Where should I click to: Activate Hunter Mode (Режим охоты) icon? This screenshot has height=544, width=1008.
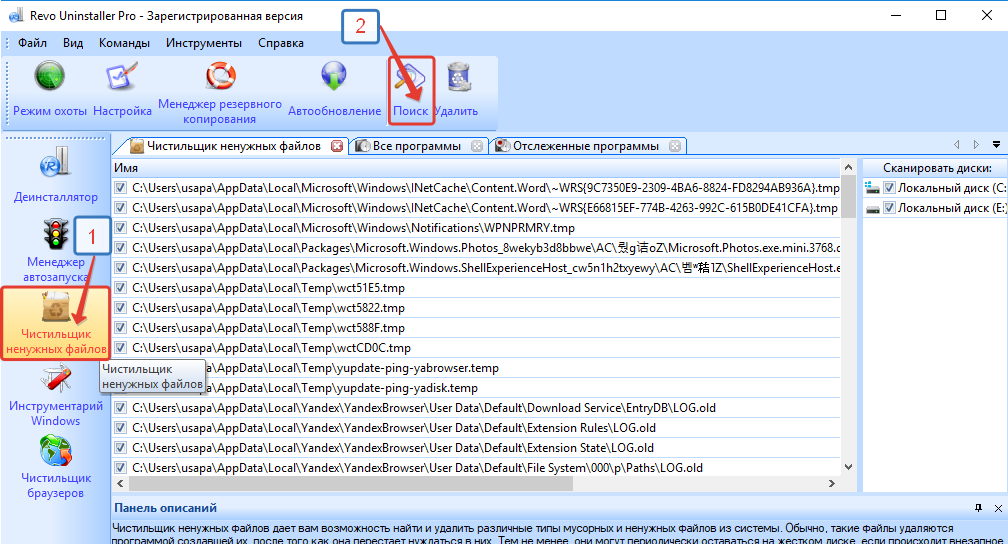50,77
